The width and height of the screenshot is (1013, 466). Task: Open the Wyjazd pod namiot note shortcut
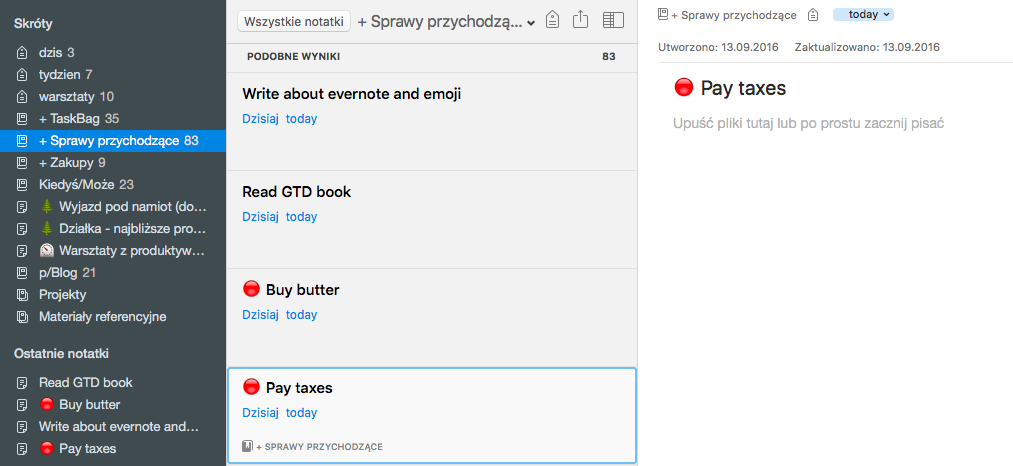[113, 206]
